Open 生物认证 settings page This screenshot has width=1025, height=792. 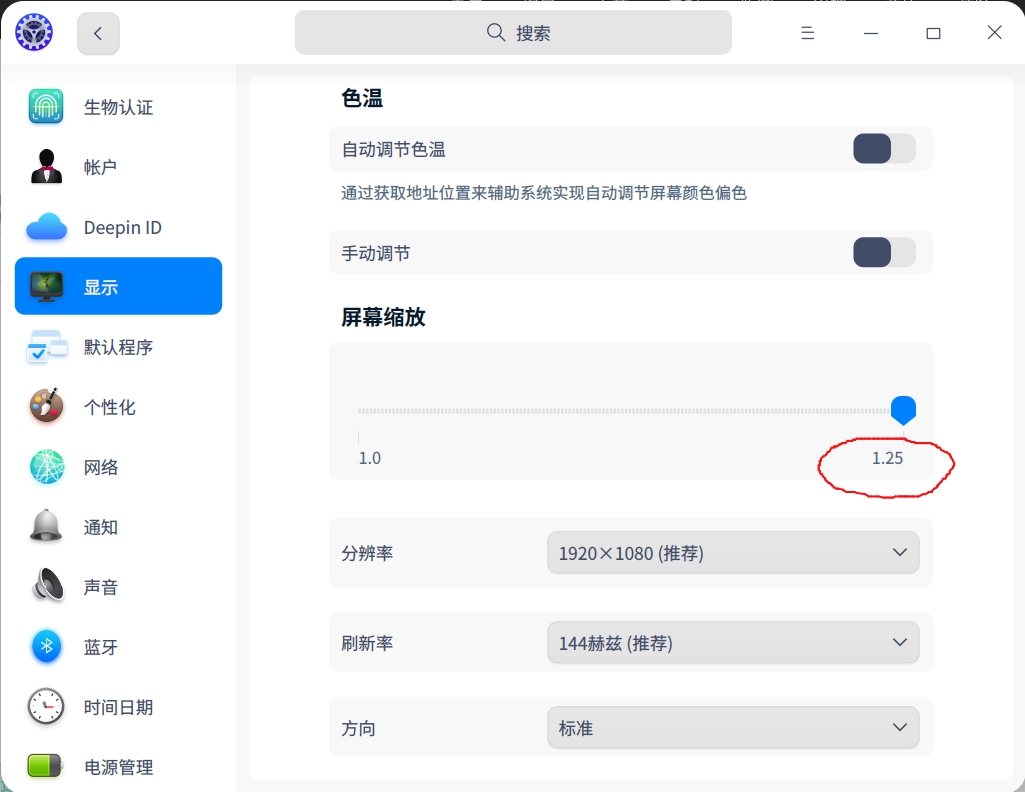(118, 107)
